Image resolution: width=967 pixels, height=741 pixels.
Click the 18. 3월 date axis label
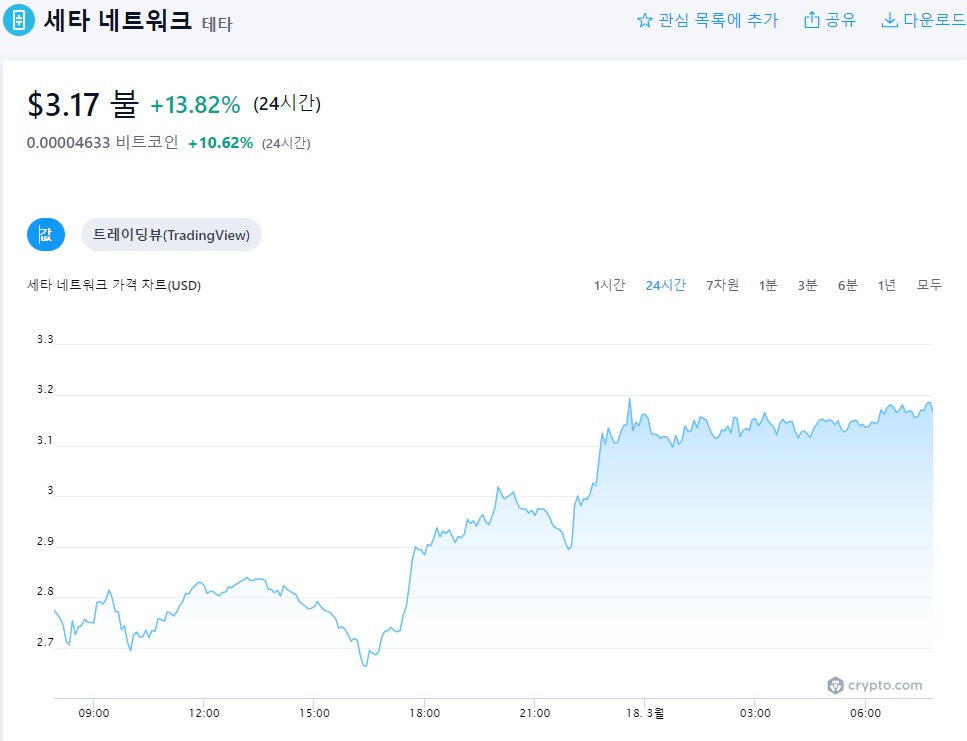coord(645,713)
